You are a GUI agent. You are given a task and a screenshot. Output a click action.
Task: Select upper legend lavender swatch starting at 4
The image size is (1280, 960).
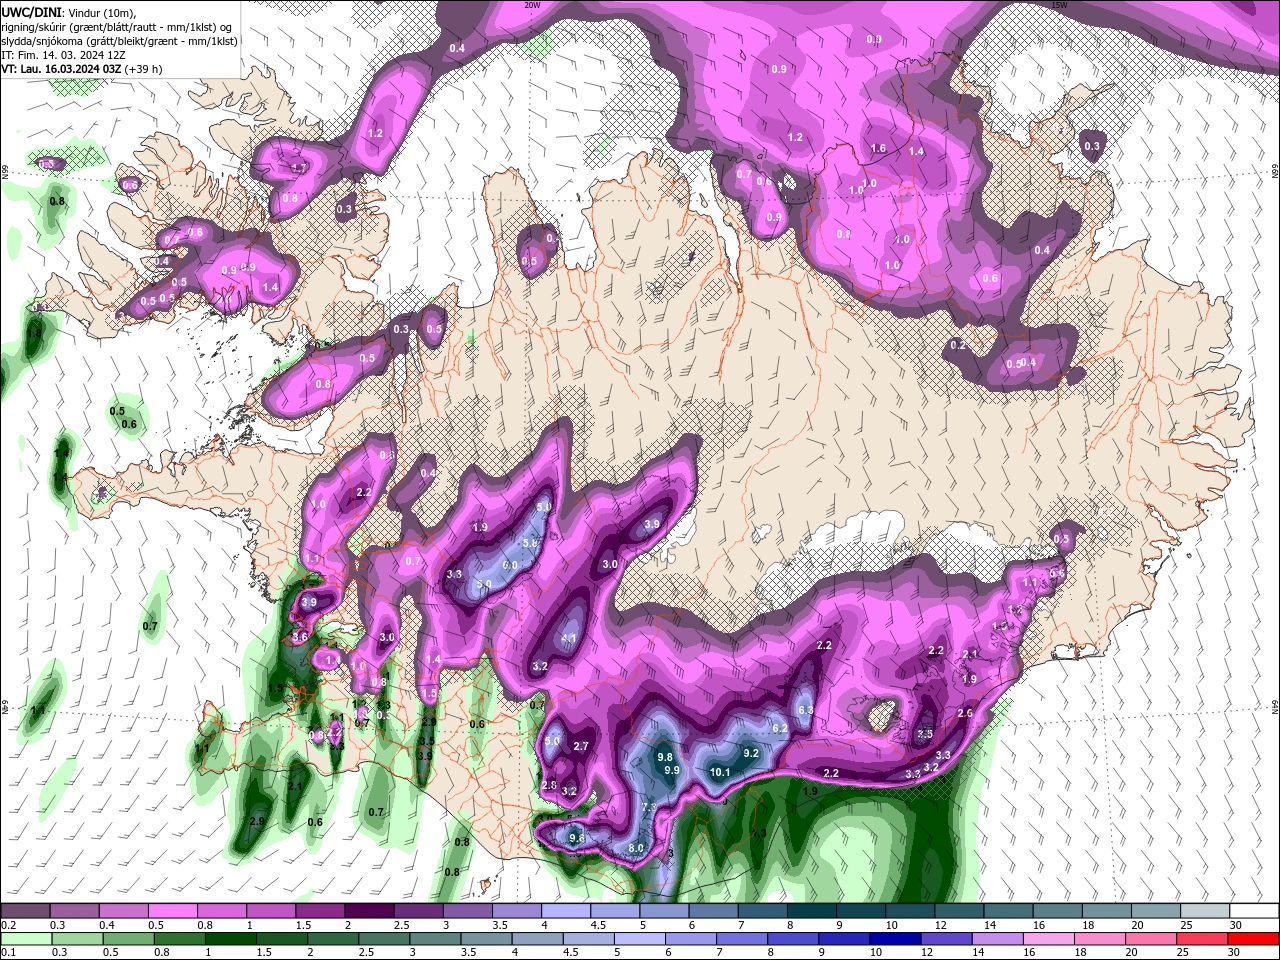pos(566,911)
